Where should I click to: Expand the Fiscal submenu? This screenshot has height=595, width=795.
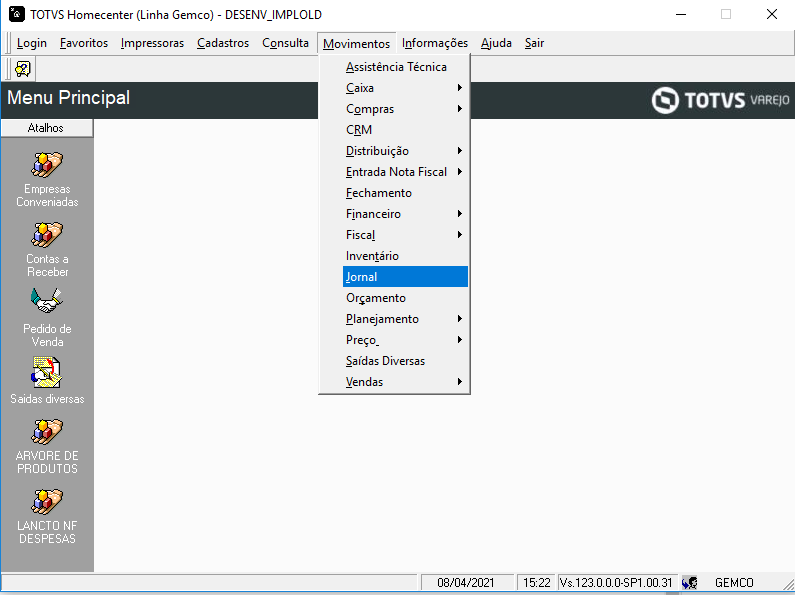point(405,235)
